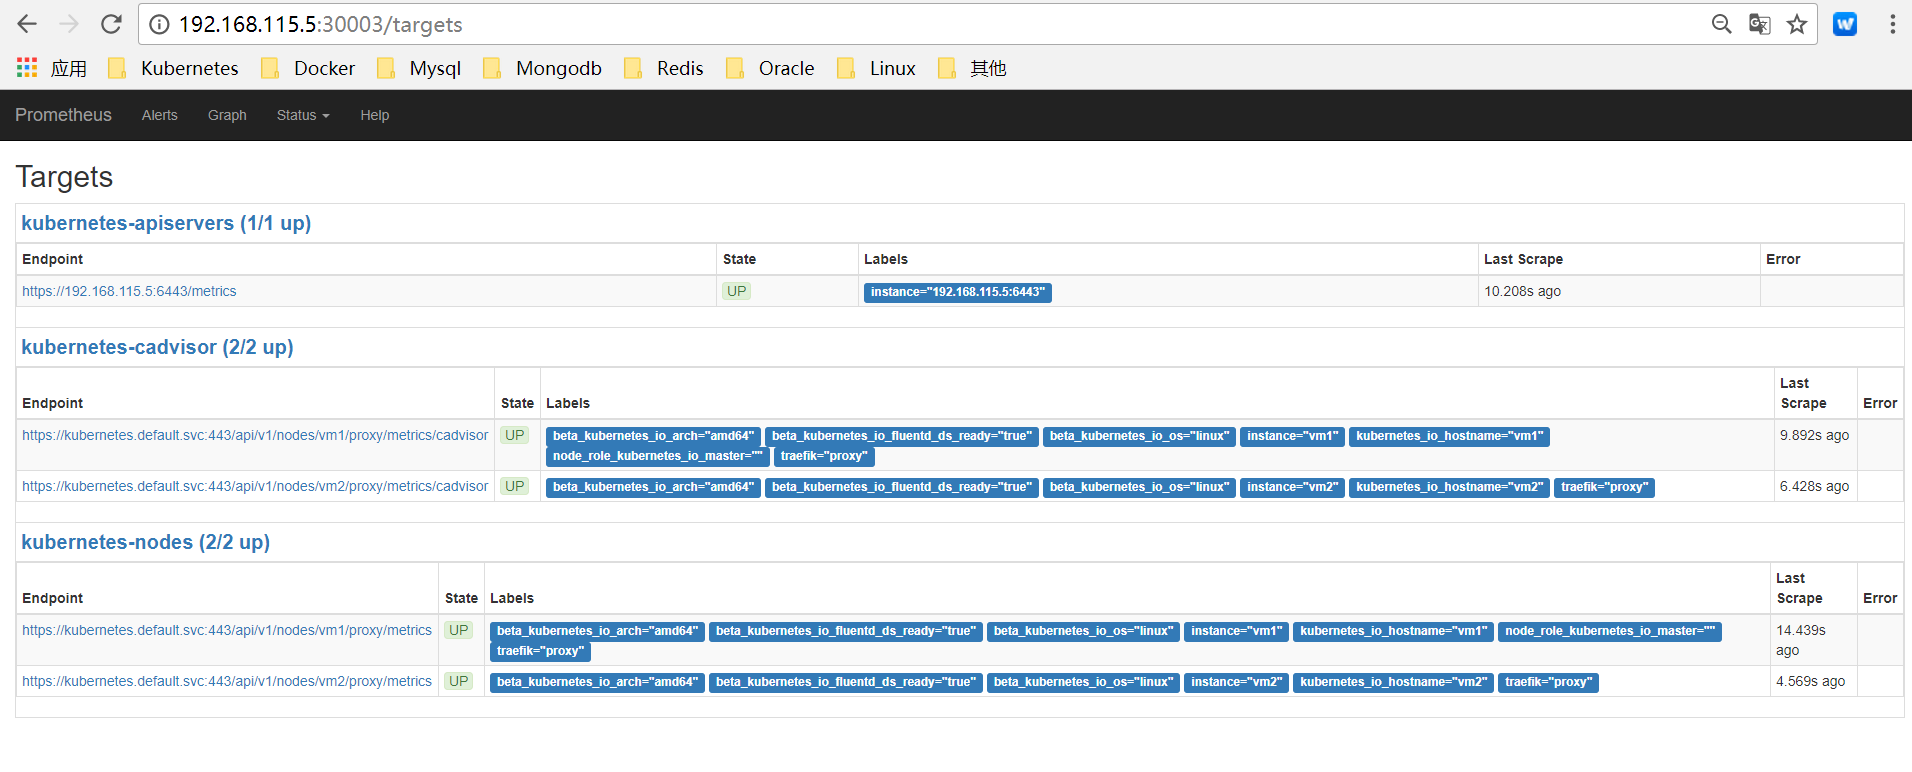1912x772 pixels.
Task: Collapse the kubernetes-nodes (2/2 up) section
Action: coord(146,542)
